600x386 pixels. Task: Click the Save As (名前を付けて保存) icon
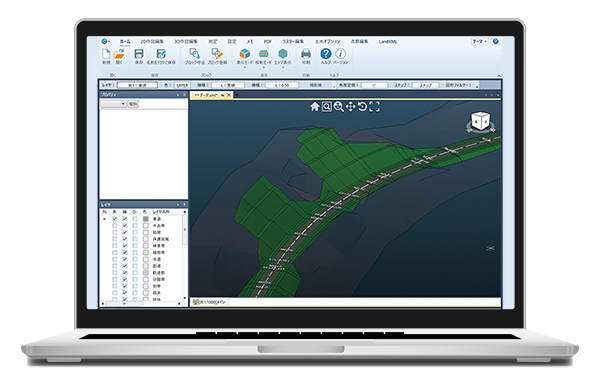pyautogui.click(x=161, y=54)
